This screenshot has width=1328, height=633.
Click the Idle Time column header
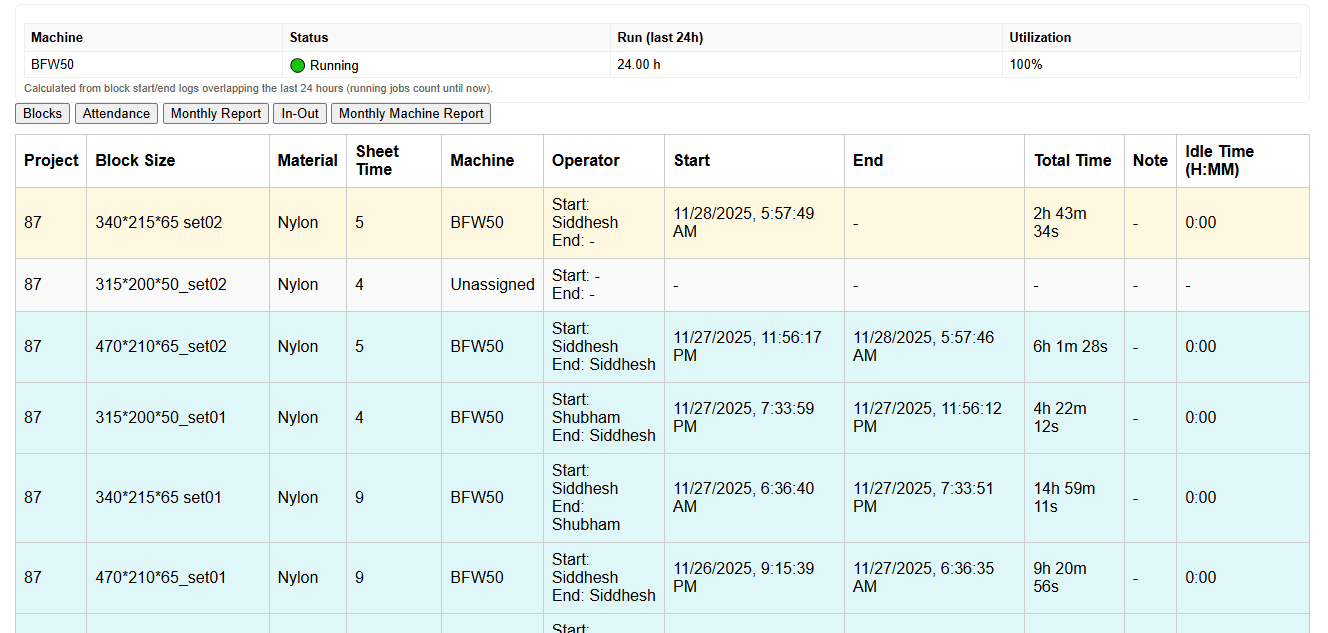click(1217, 160)
